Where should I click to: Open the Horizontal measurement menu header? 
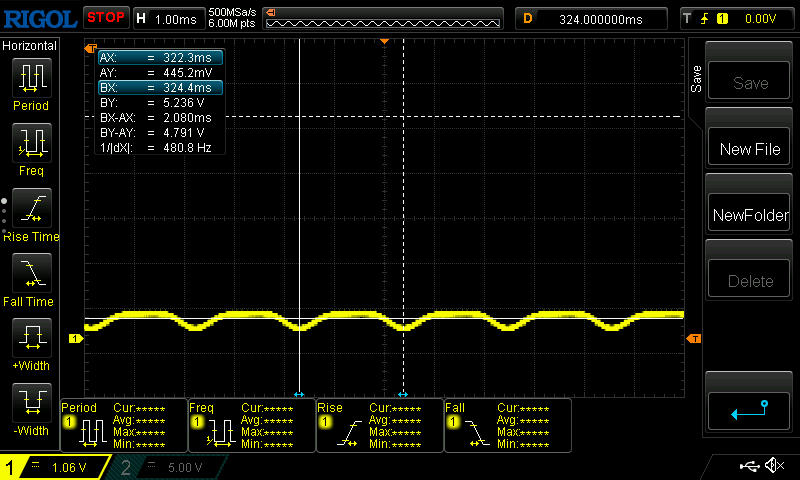point(30,46)
